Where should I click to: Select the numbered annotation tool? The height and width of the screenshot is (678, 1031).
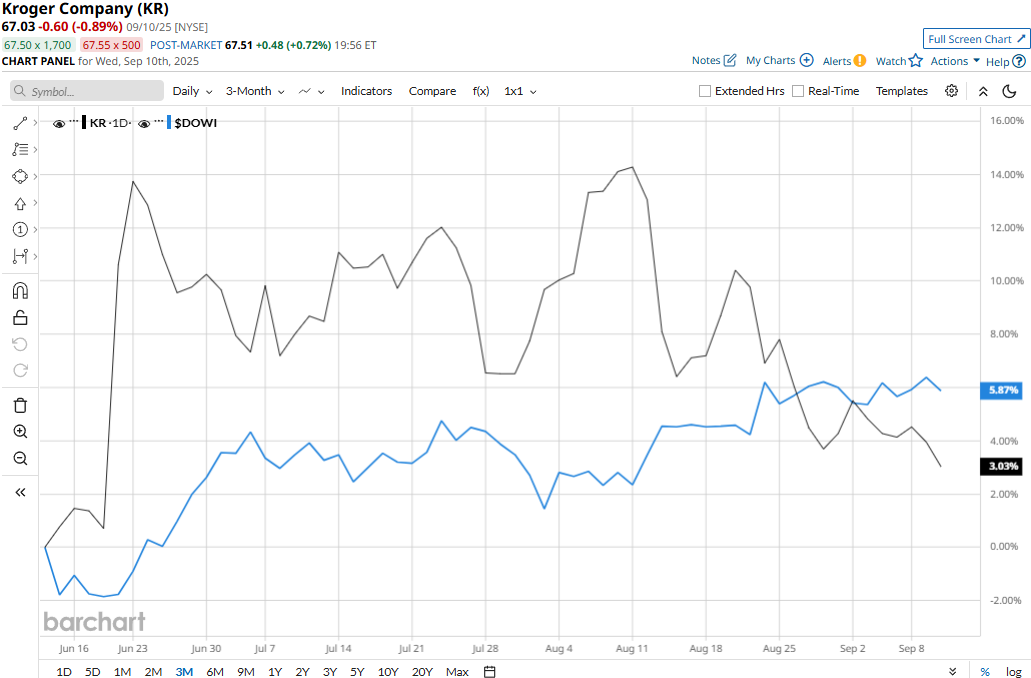pos(20,230)
